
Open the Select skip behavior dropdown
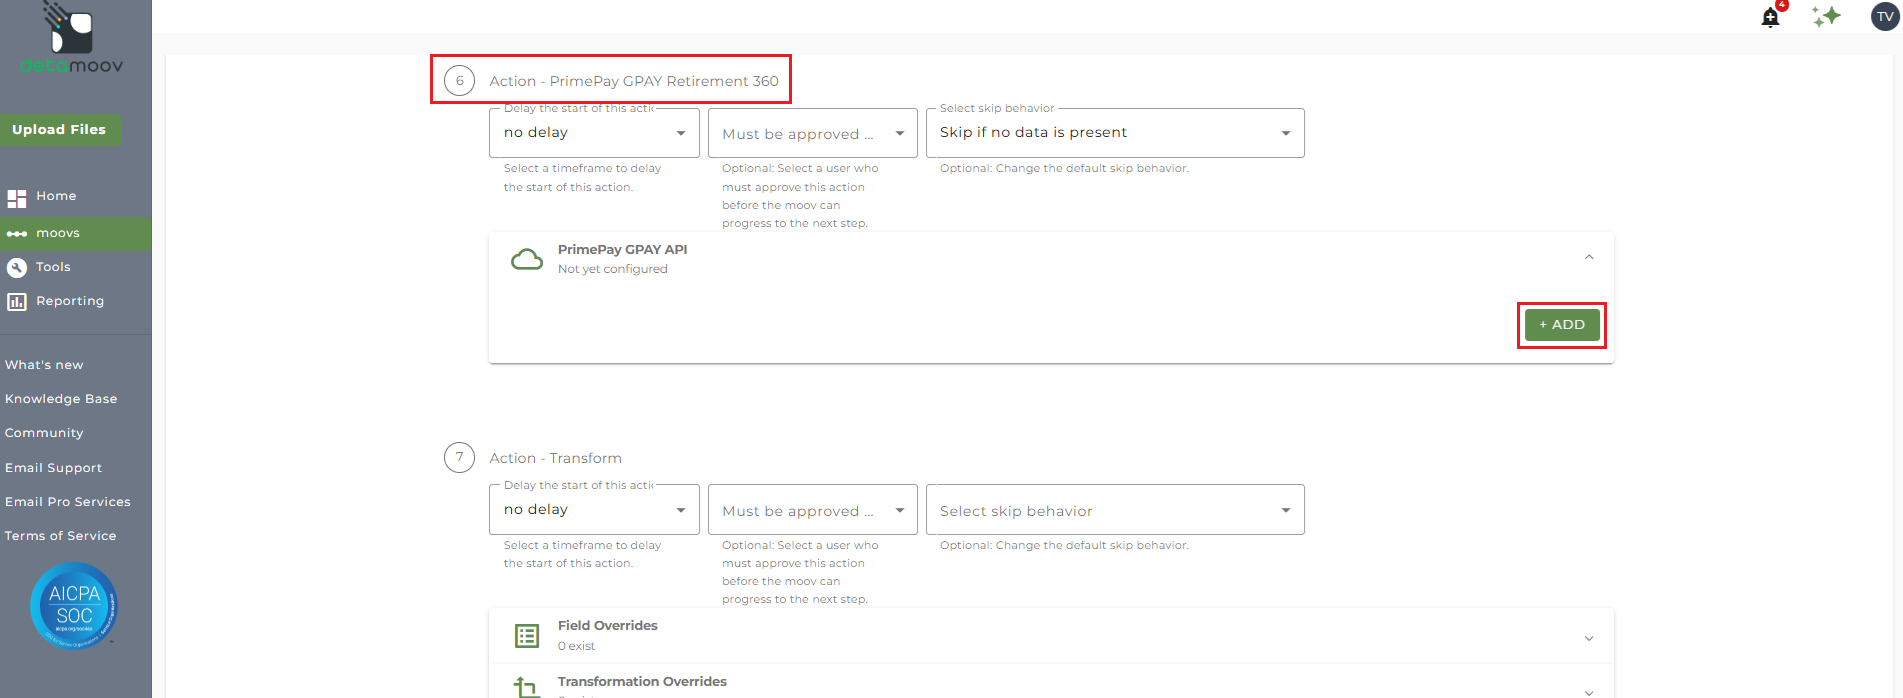pyautogui.click(x=1115, y=510)
